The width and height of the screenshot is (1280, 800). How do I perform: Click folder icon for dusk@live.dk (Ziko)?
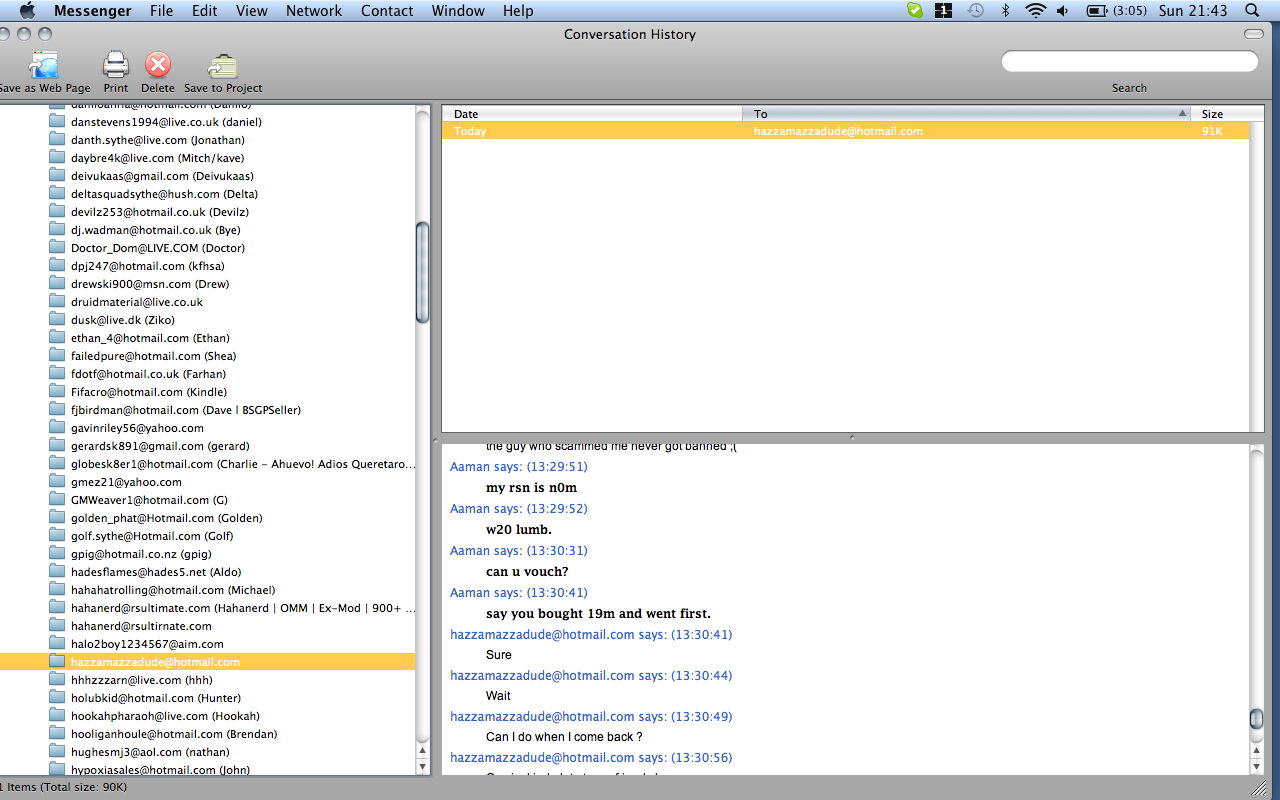point(57,320)
